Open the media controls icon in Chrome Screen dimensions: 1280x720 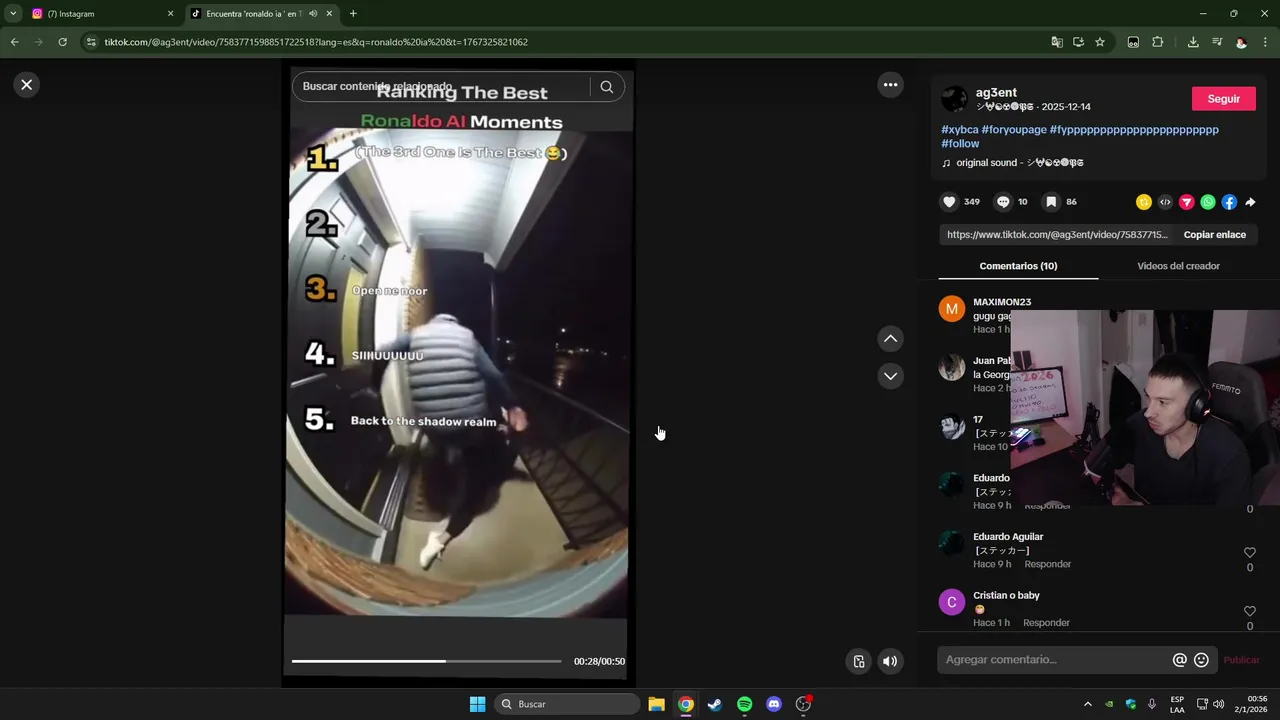pos(1217,42)
